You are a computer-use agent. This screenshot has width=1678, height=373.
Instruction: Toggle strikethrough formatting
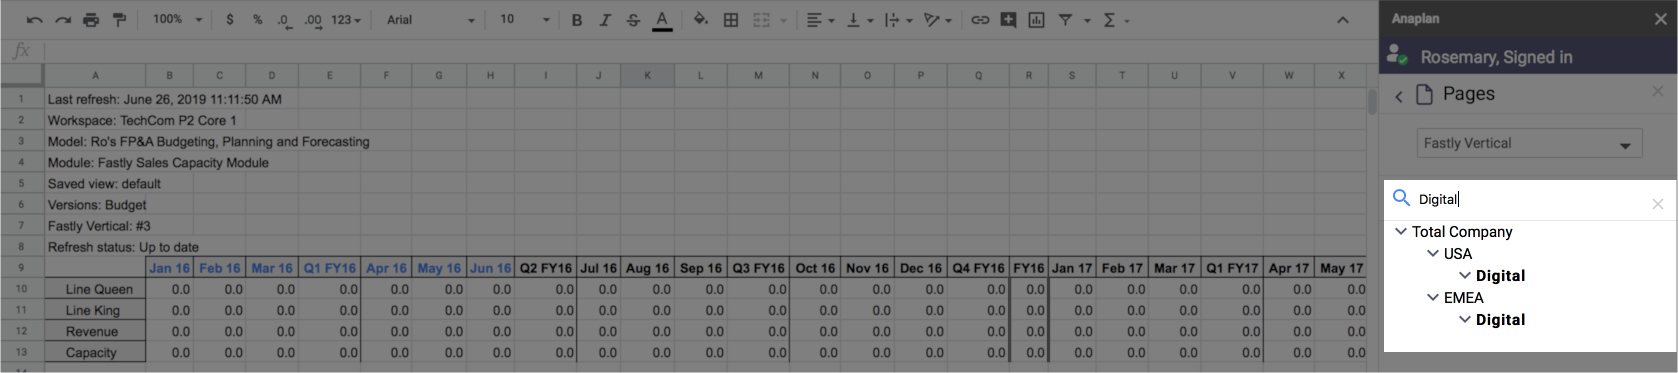click(x=633, y=20)
